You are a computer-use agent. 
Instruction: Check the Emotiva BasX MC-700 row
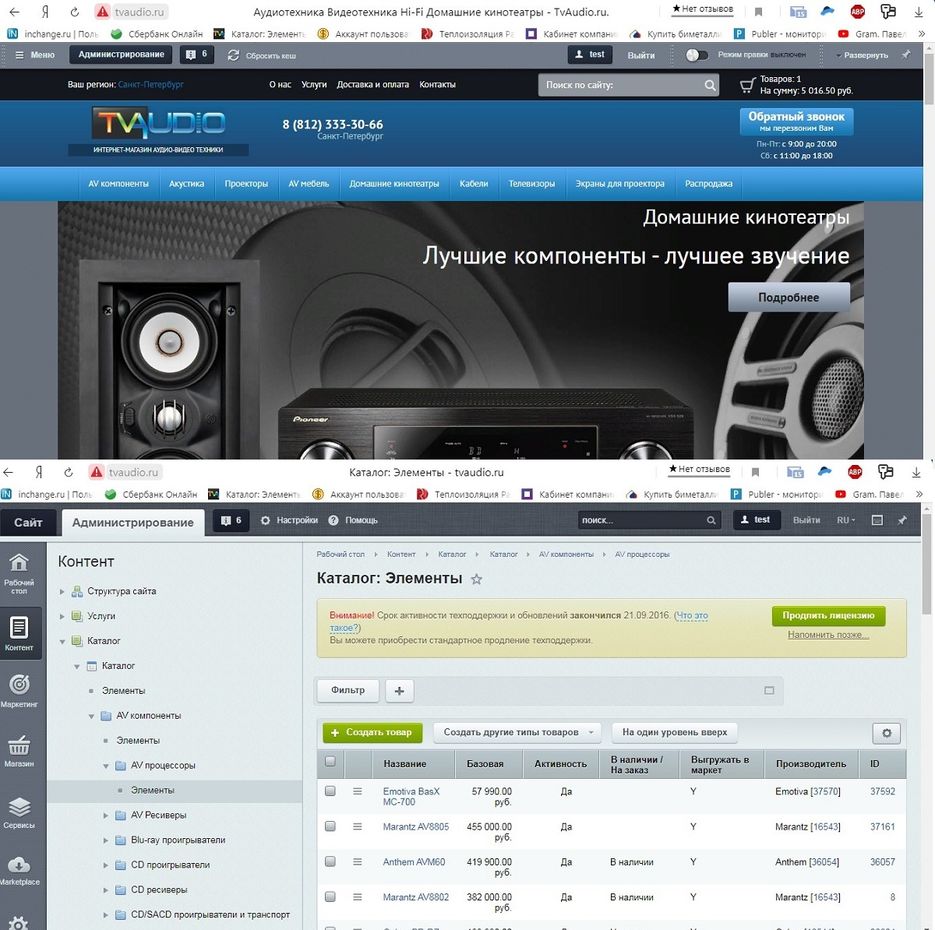tap(330, 790)
